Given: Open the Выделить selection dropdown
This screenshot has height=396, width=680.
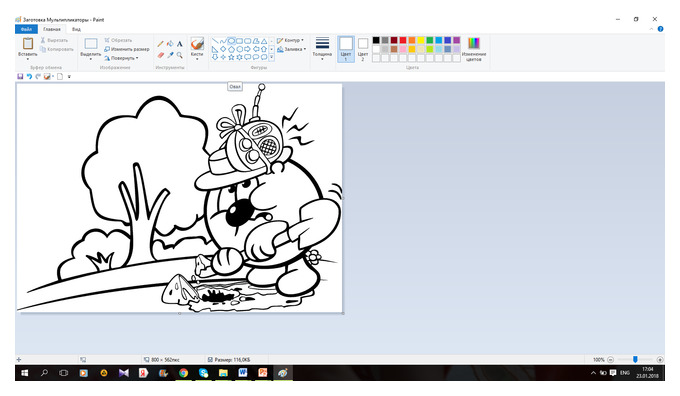Looking at the screenshot, I should [x=91, y=59].
